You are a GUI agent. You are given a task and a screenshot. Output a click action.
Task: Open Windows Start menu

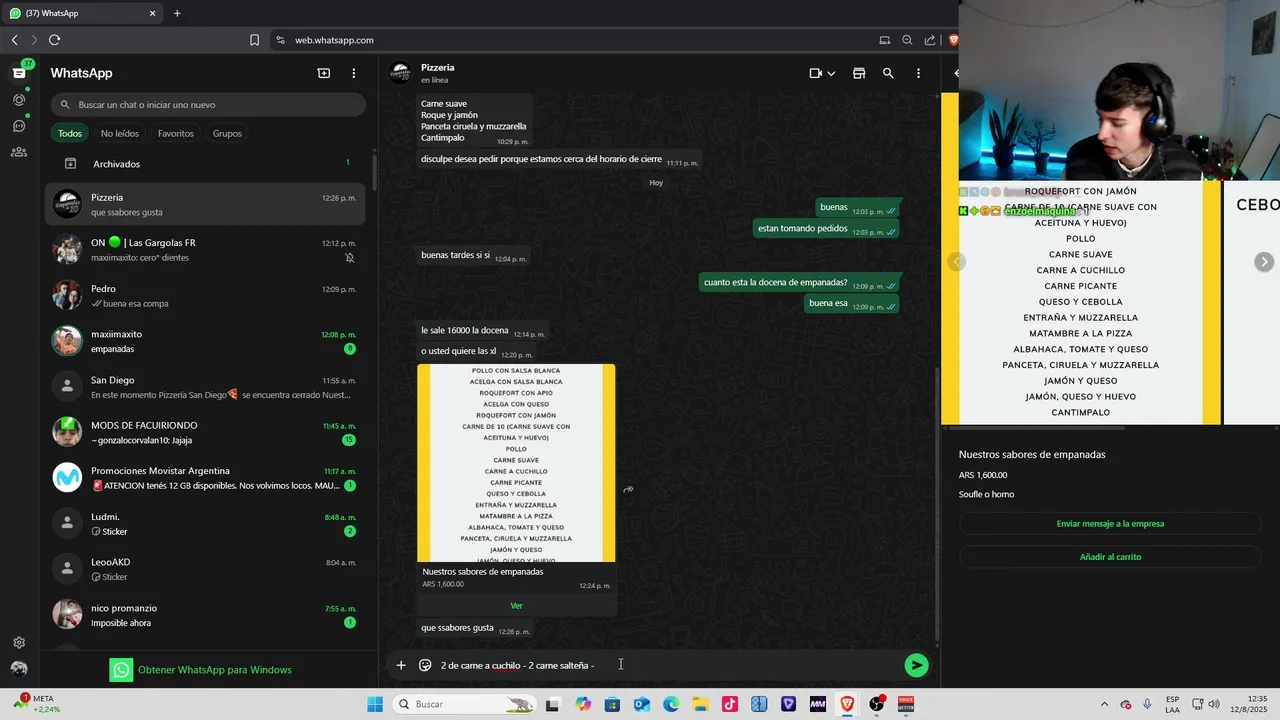coord(375,704)
